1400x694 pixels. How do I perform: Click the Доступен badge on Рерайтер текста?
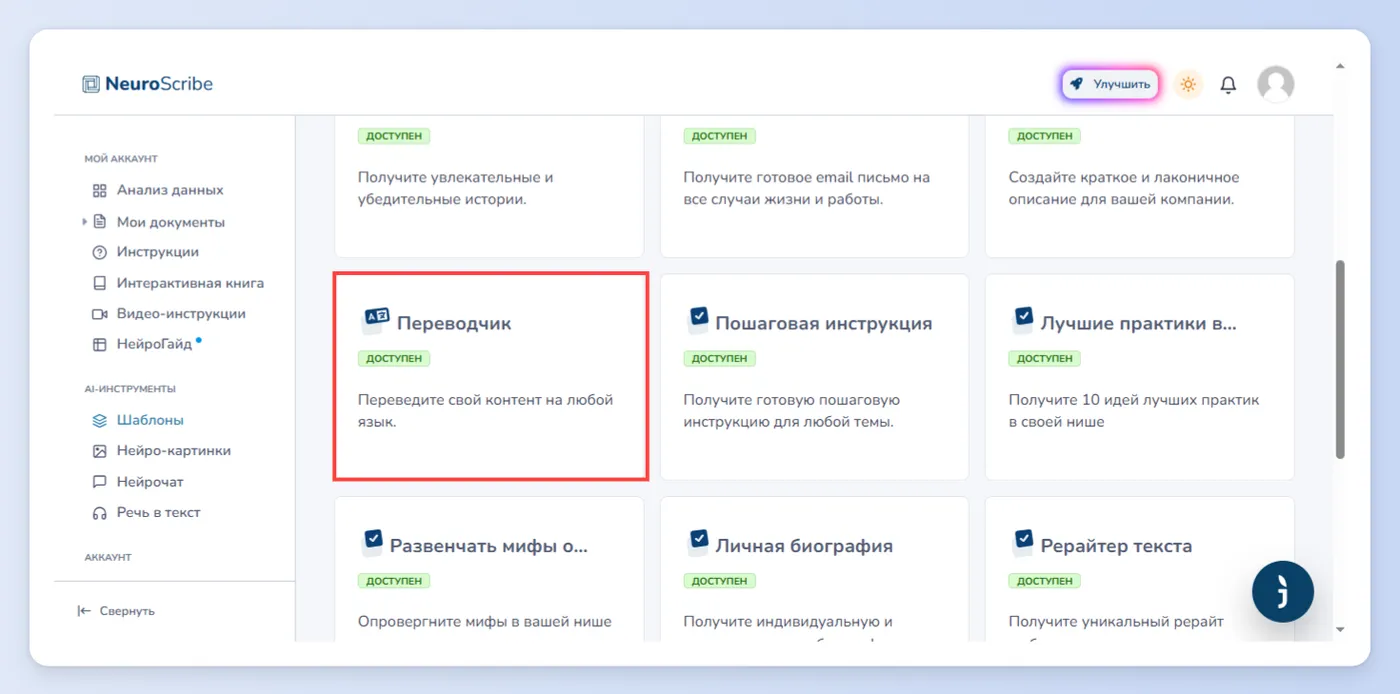(1045, 581)
